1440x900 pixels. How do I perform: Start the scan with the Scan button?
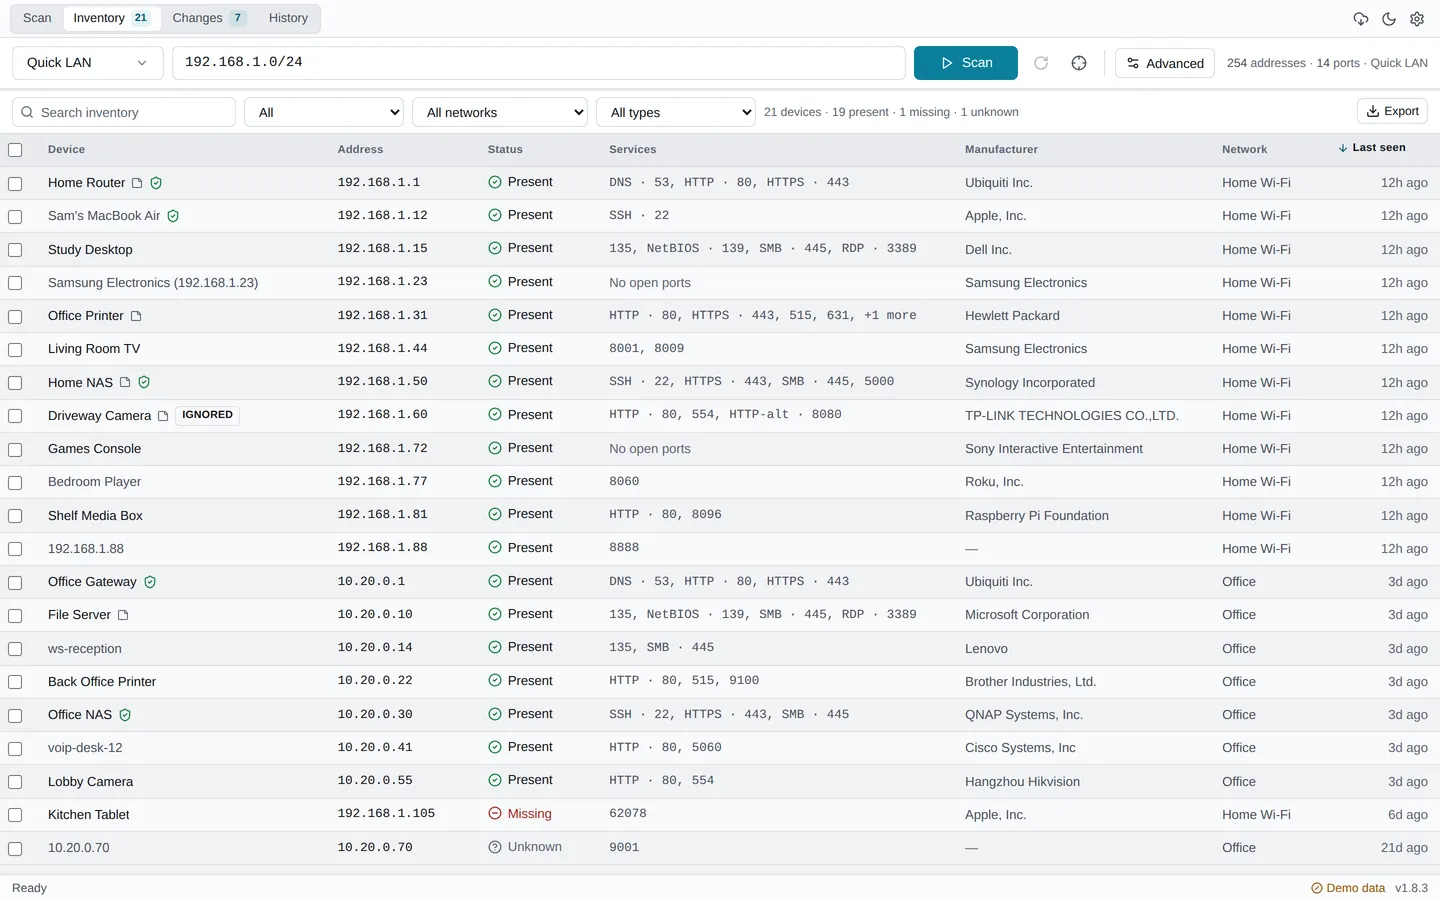click(966, 63)
